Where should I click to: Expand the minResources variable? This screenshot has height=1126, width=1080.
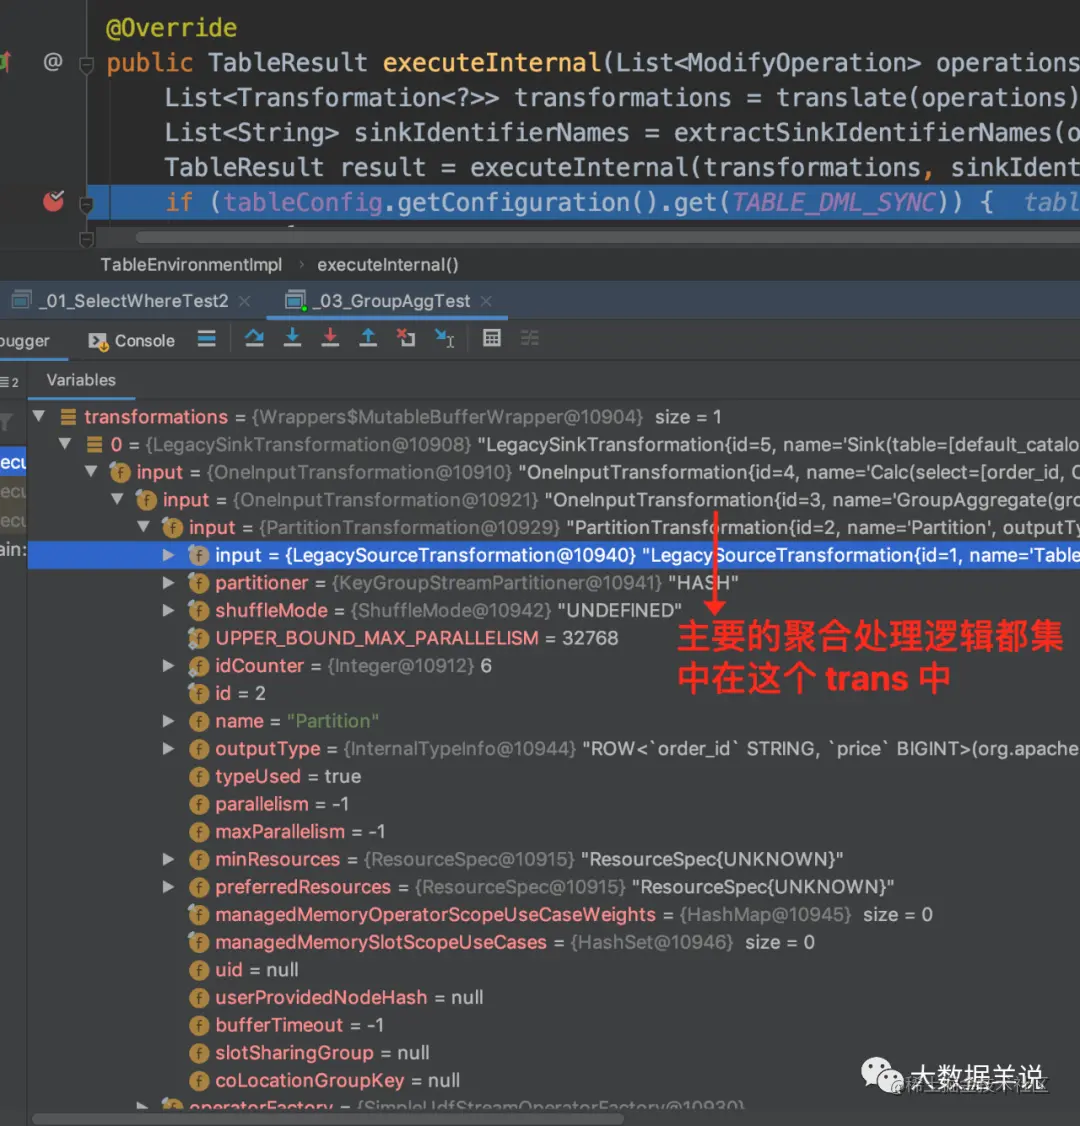pos(169,859)
